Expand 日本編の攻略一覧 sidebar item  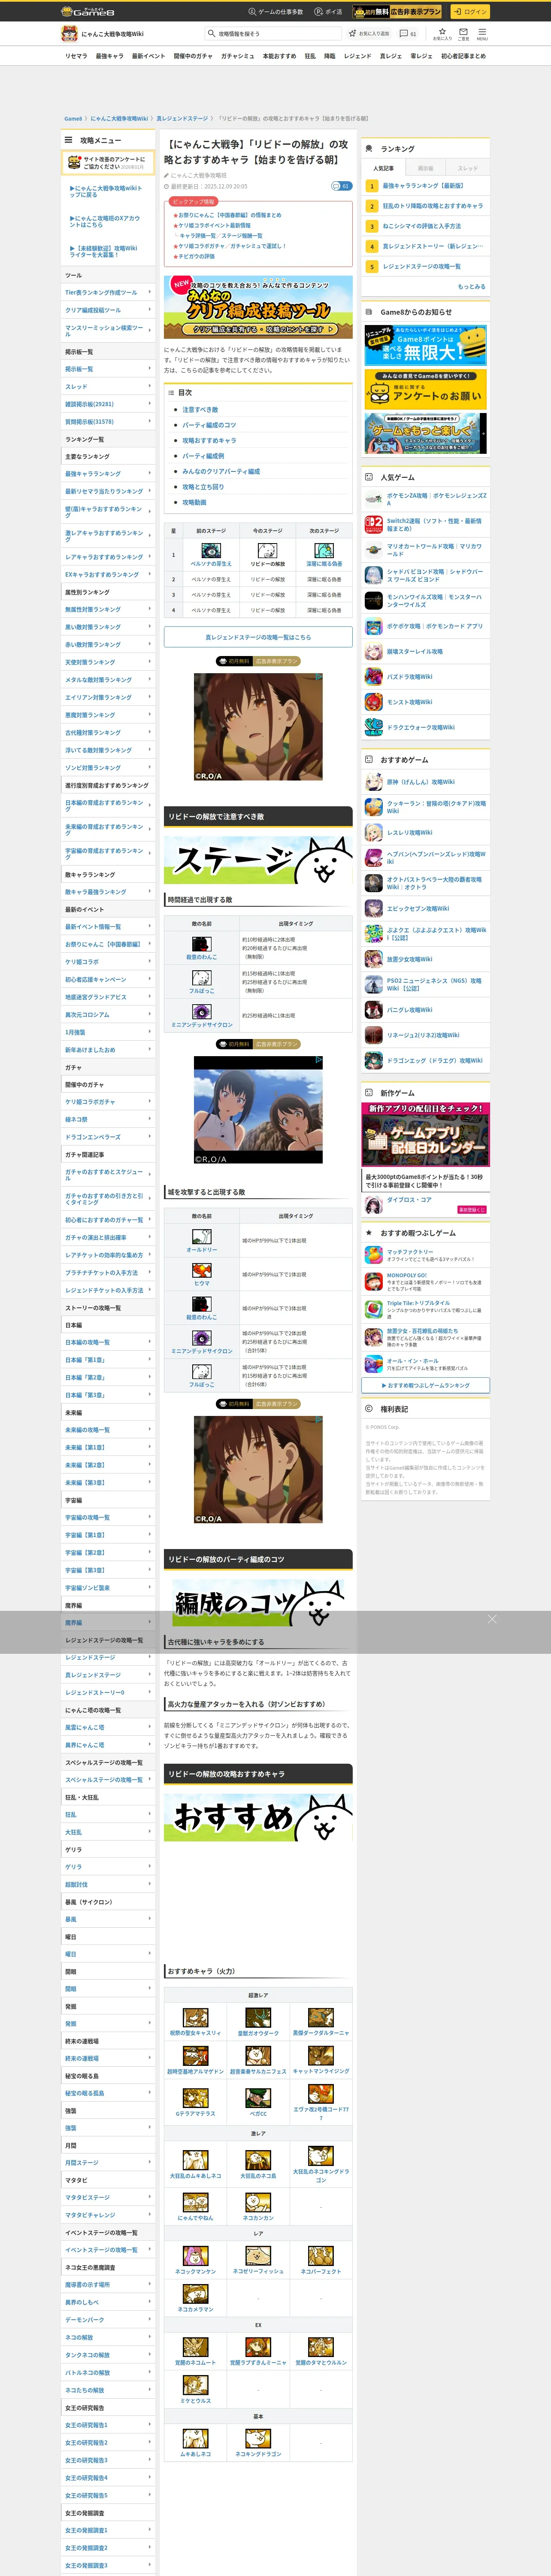(x=108, y=1342)
